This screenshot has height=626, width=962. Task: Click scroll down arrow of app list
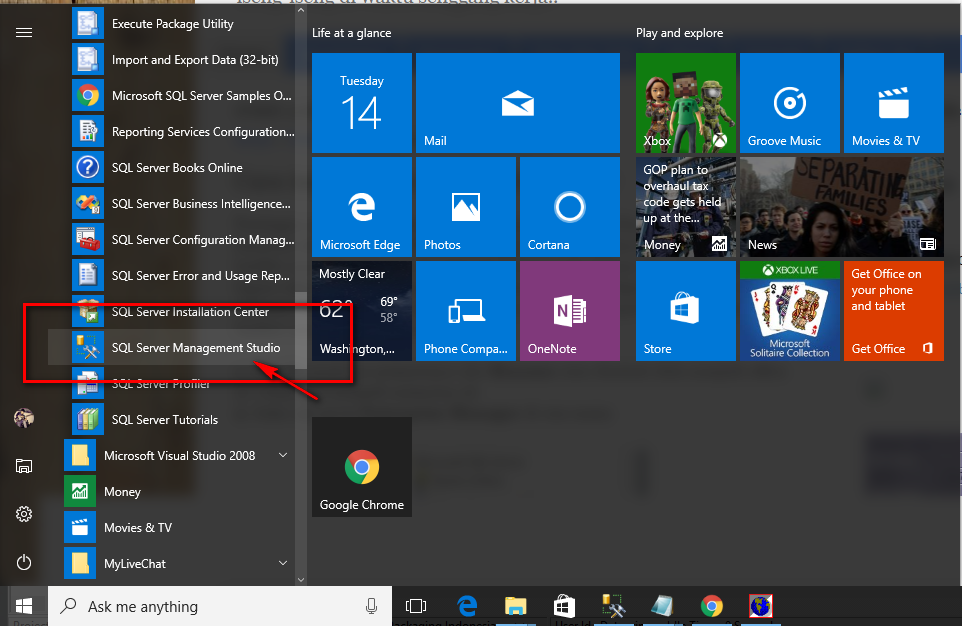coord(301,579)
